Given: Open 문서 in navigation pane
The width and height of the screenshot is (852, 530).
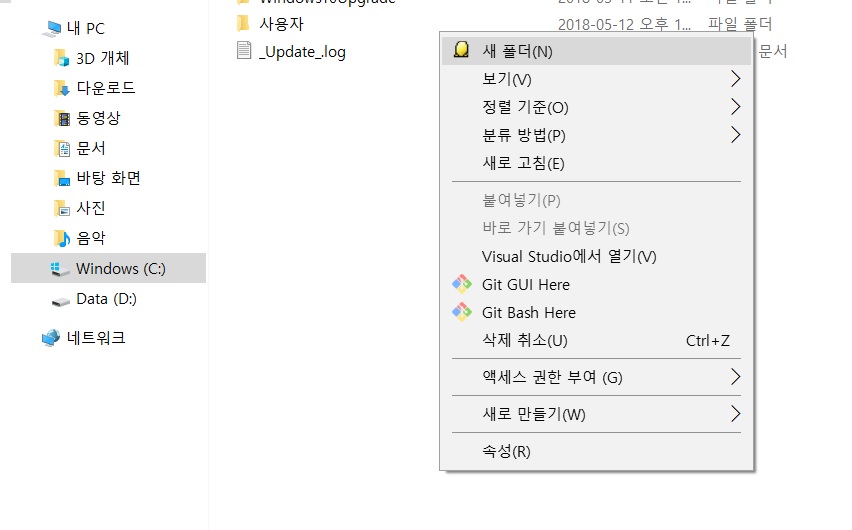Looking at the screenshot, I should pos(91,148).
